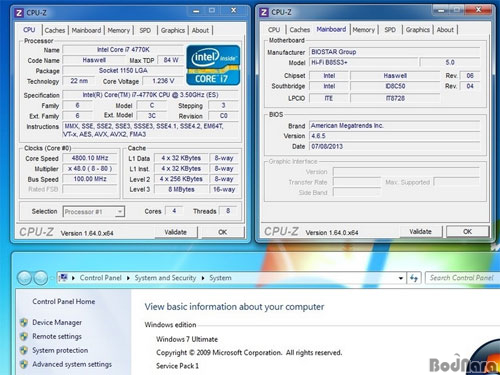Click Control Panel in the breadcrumb path

100,278
